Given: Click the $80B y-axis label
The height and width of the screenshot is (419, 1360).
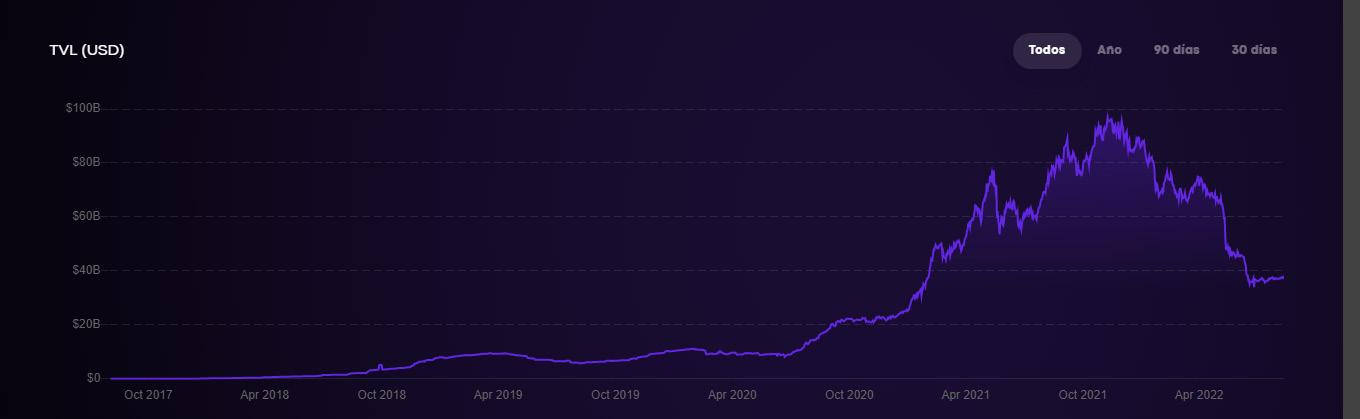Looking at the screenshot, I should pos(85,162).
